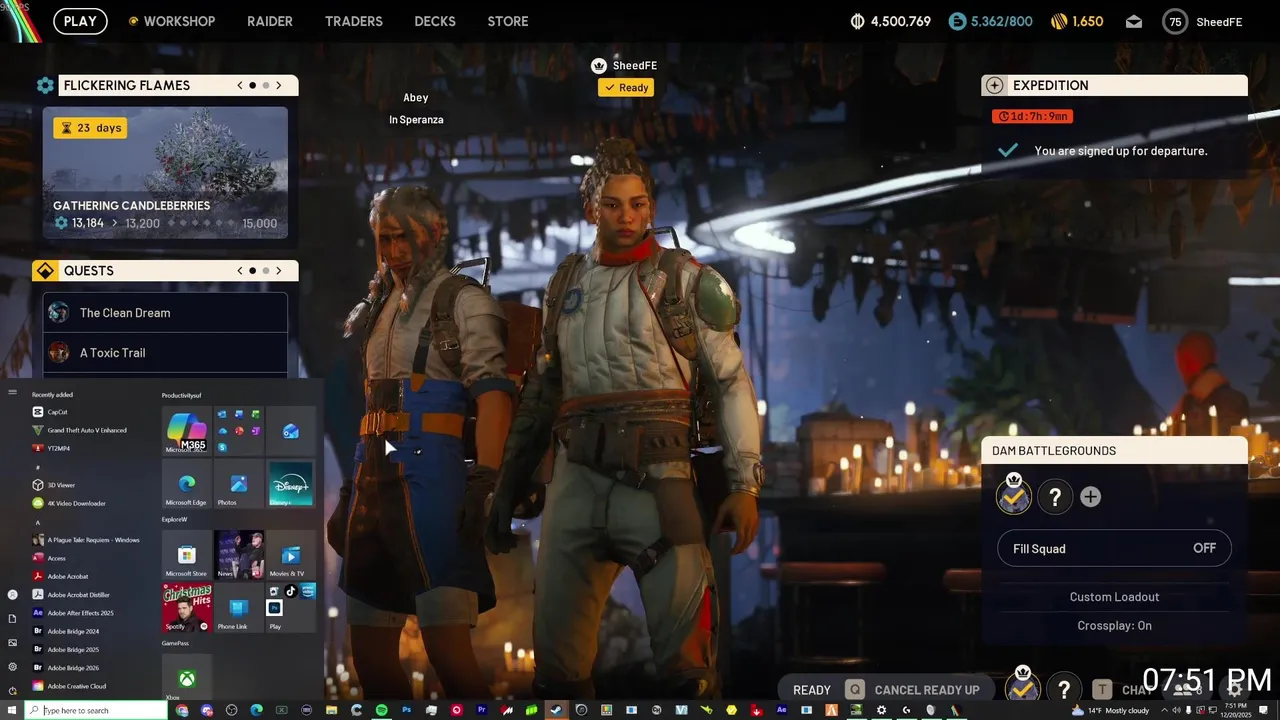
Task: Open the RAIDER tab
Action: [x=270, y=21]
